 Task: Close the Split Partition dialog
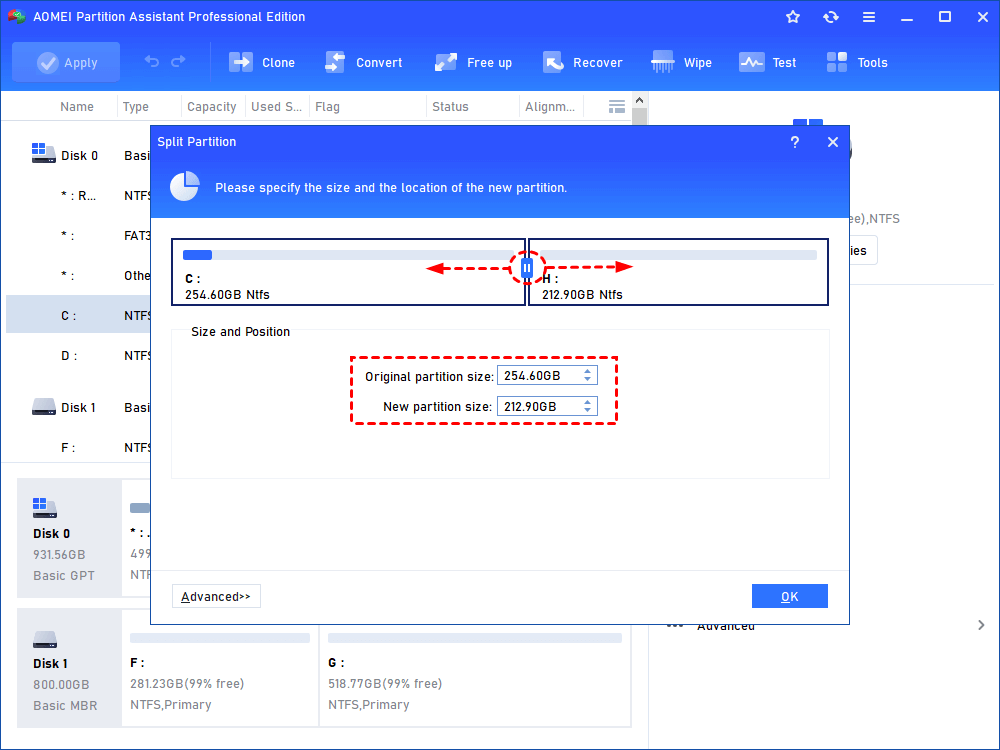pyautogui.click(x=832, y=142)
